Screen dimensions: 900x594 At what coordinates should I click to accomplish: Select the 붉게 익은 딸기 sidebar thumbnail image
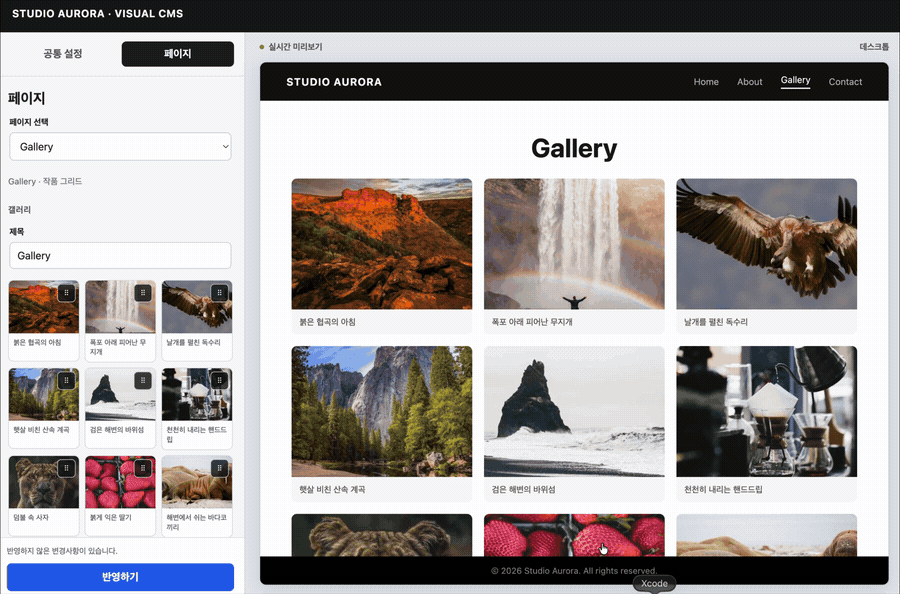[120, 483]
